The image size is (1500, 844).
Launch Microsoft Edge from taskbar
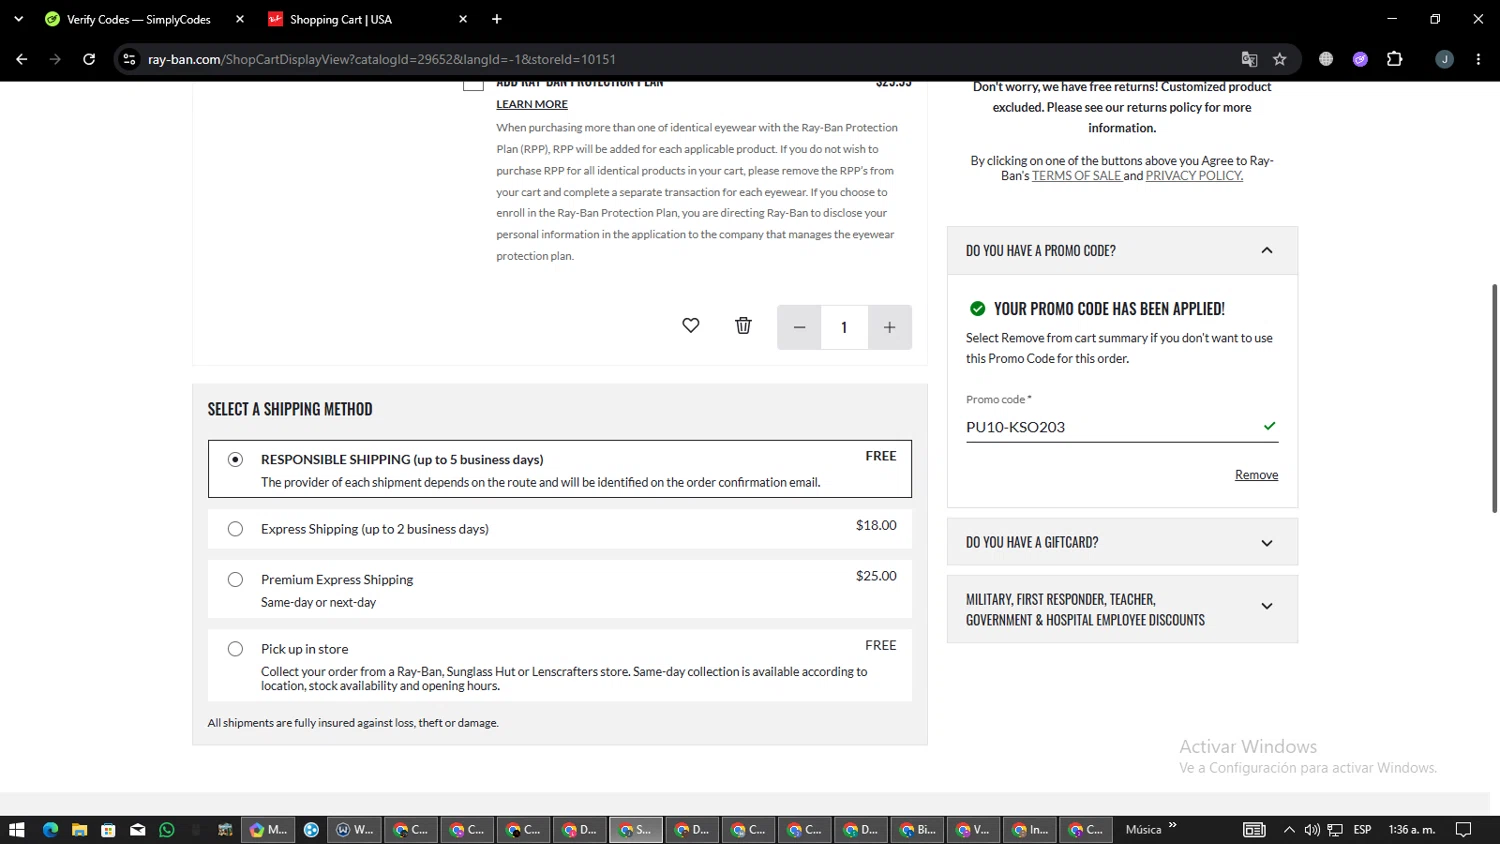(x=50, y=830)
